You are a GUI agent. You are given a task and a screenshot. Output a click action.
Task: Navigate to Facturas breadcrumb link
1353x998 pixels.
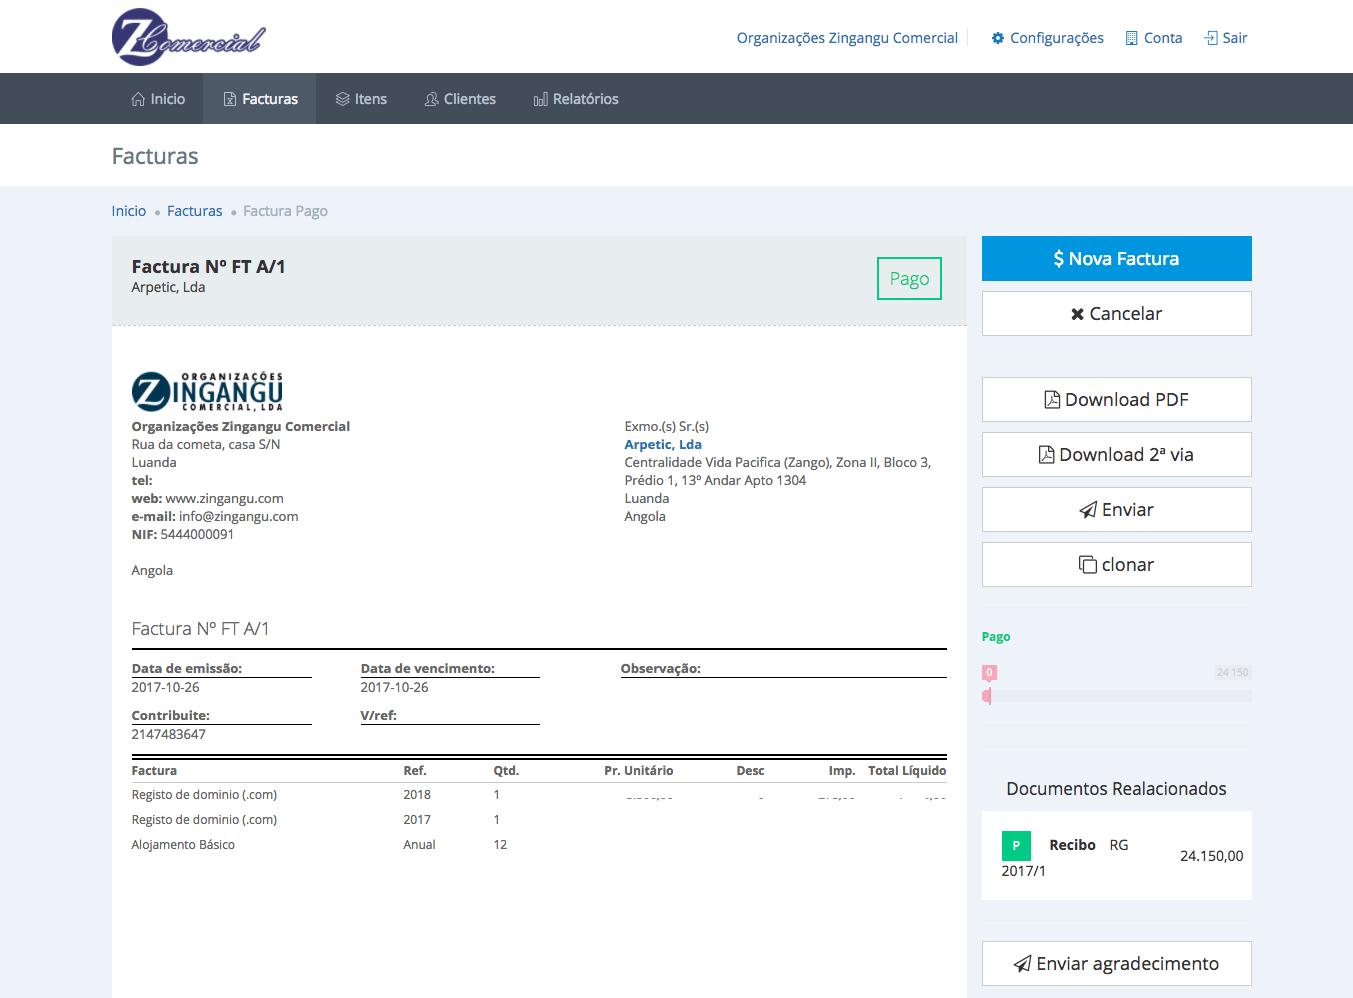tap(194, 211)
